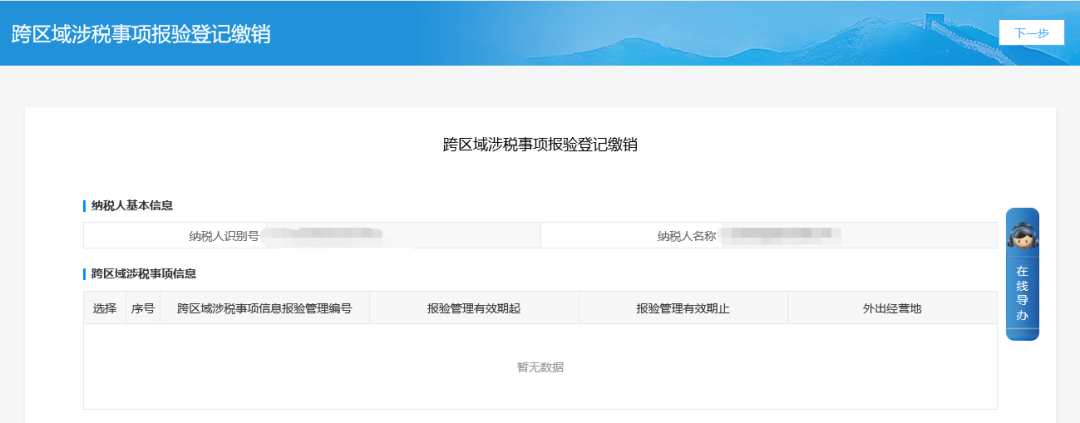This screenshot has height=423, width=1080.
Task: Click the 纳税人识别号 label
Action: click(224, 236)
